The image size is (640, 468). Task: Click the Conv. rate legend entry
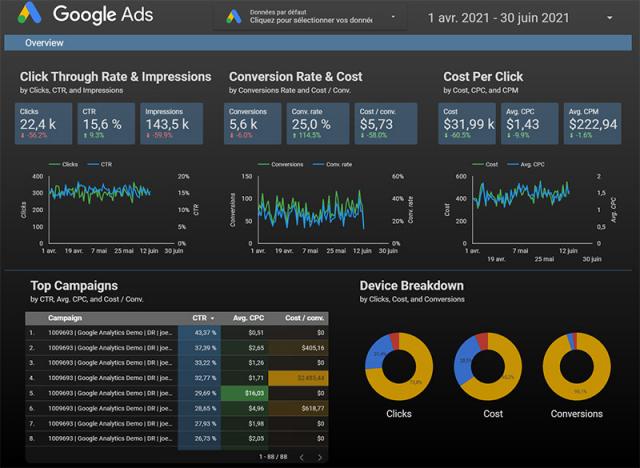coord(332,164)
